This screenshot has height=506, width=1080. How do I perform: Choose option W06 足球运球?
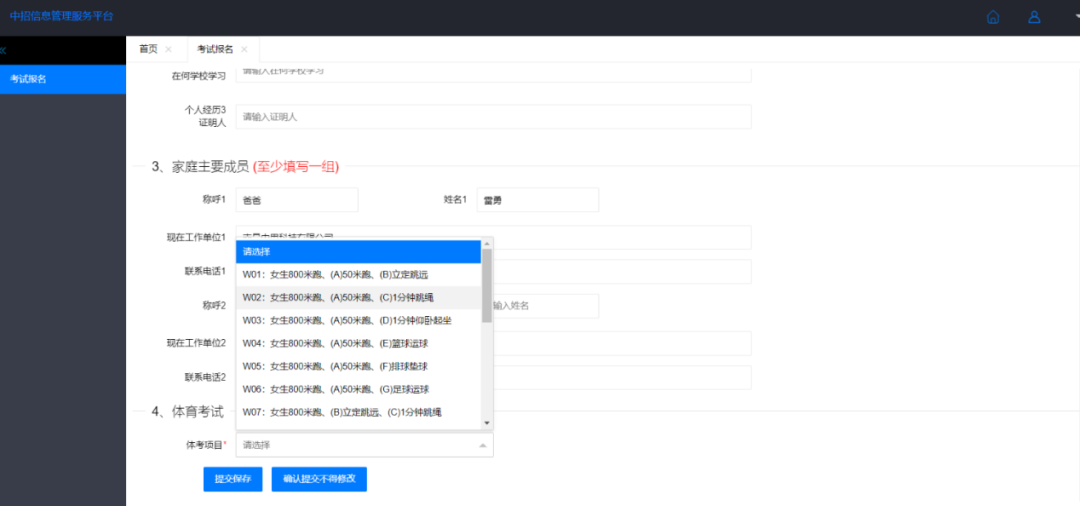(x=358, y=389)
